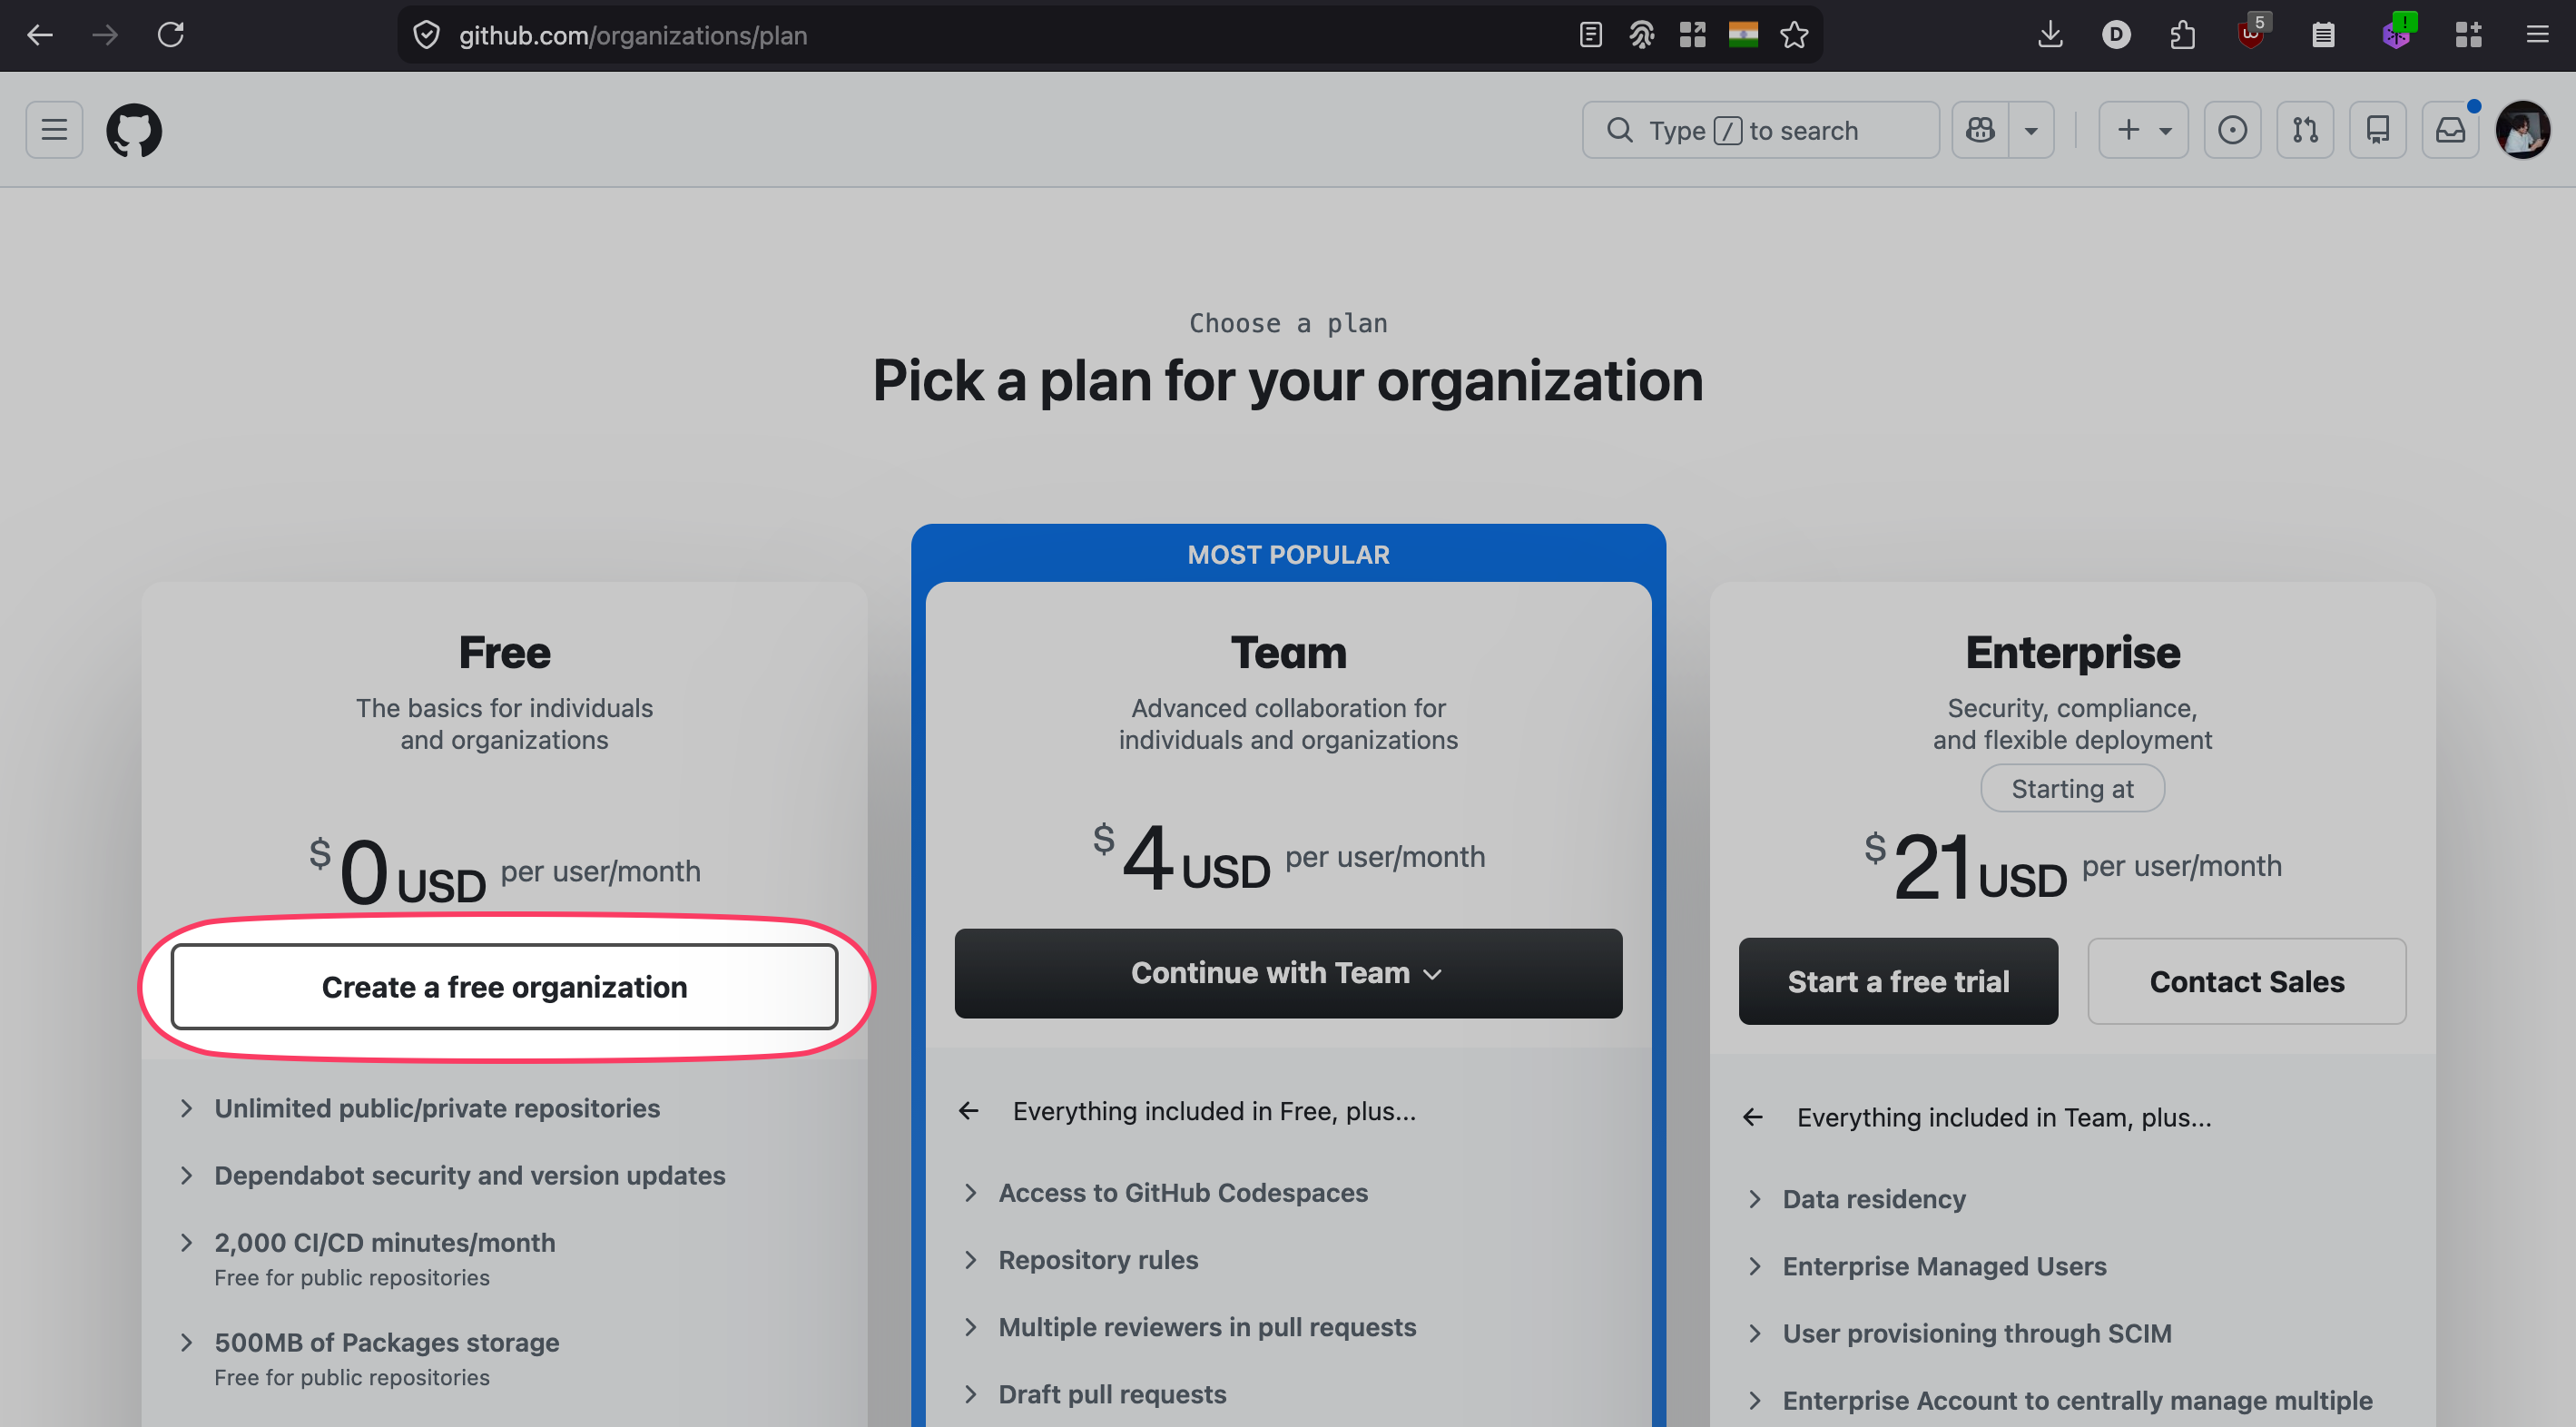The width and height of the screenshot is (2576, 1427).
Task: Click Everything included in Team, plus... text
Action: (x=2004, y=1117)
